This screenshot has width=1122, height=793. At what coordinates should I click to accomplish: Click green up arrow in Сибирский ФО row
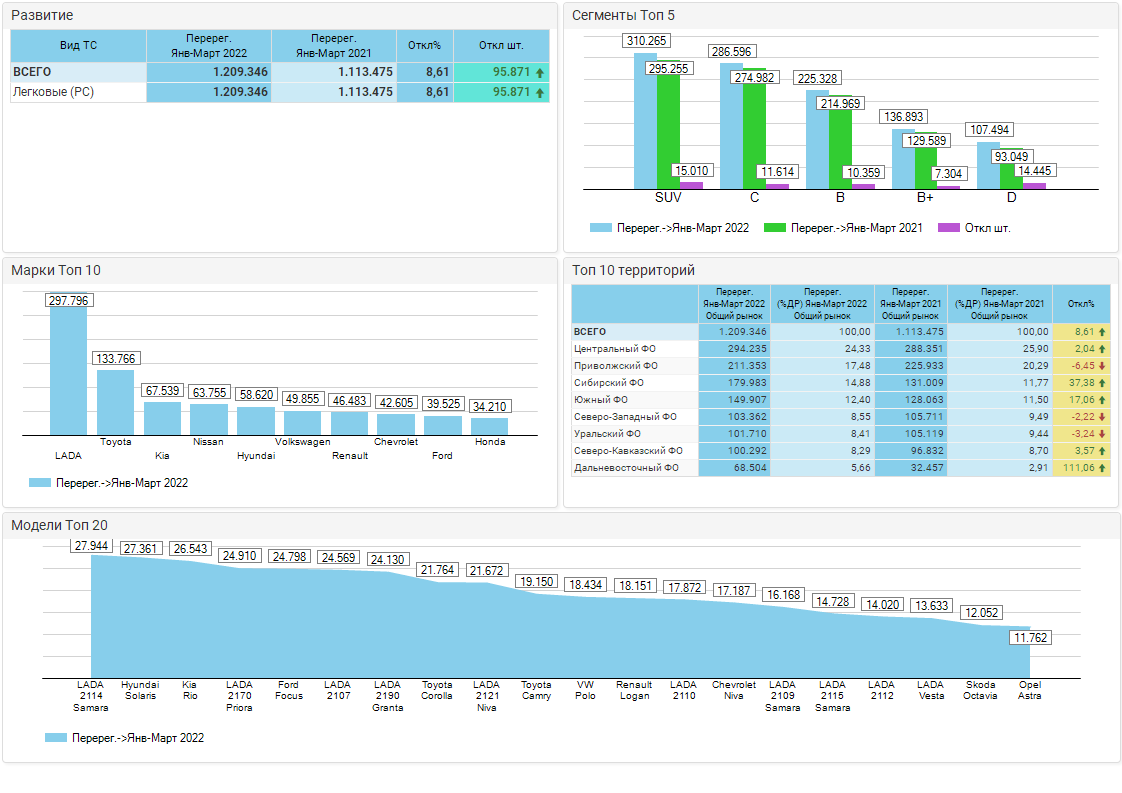[1102, 383]
